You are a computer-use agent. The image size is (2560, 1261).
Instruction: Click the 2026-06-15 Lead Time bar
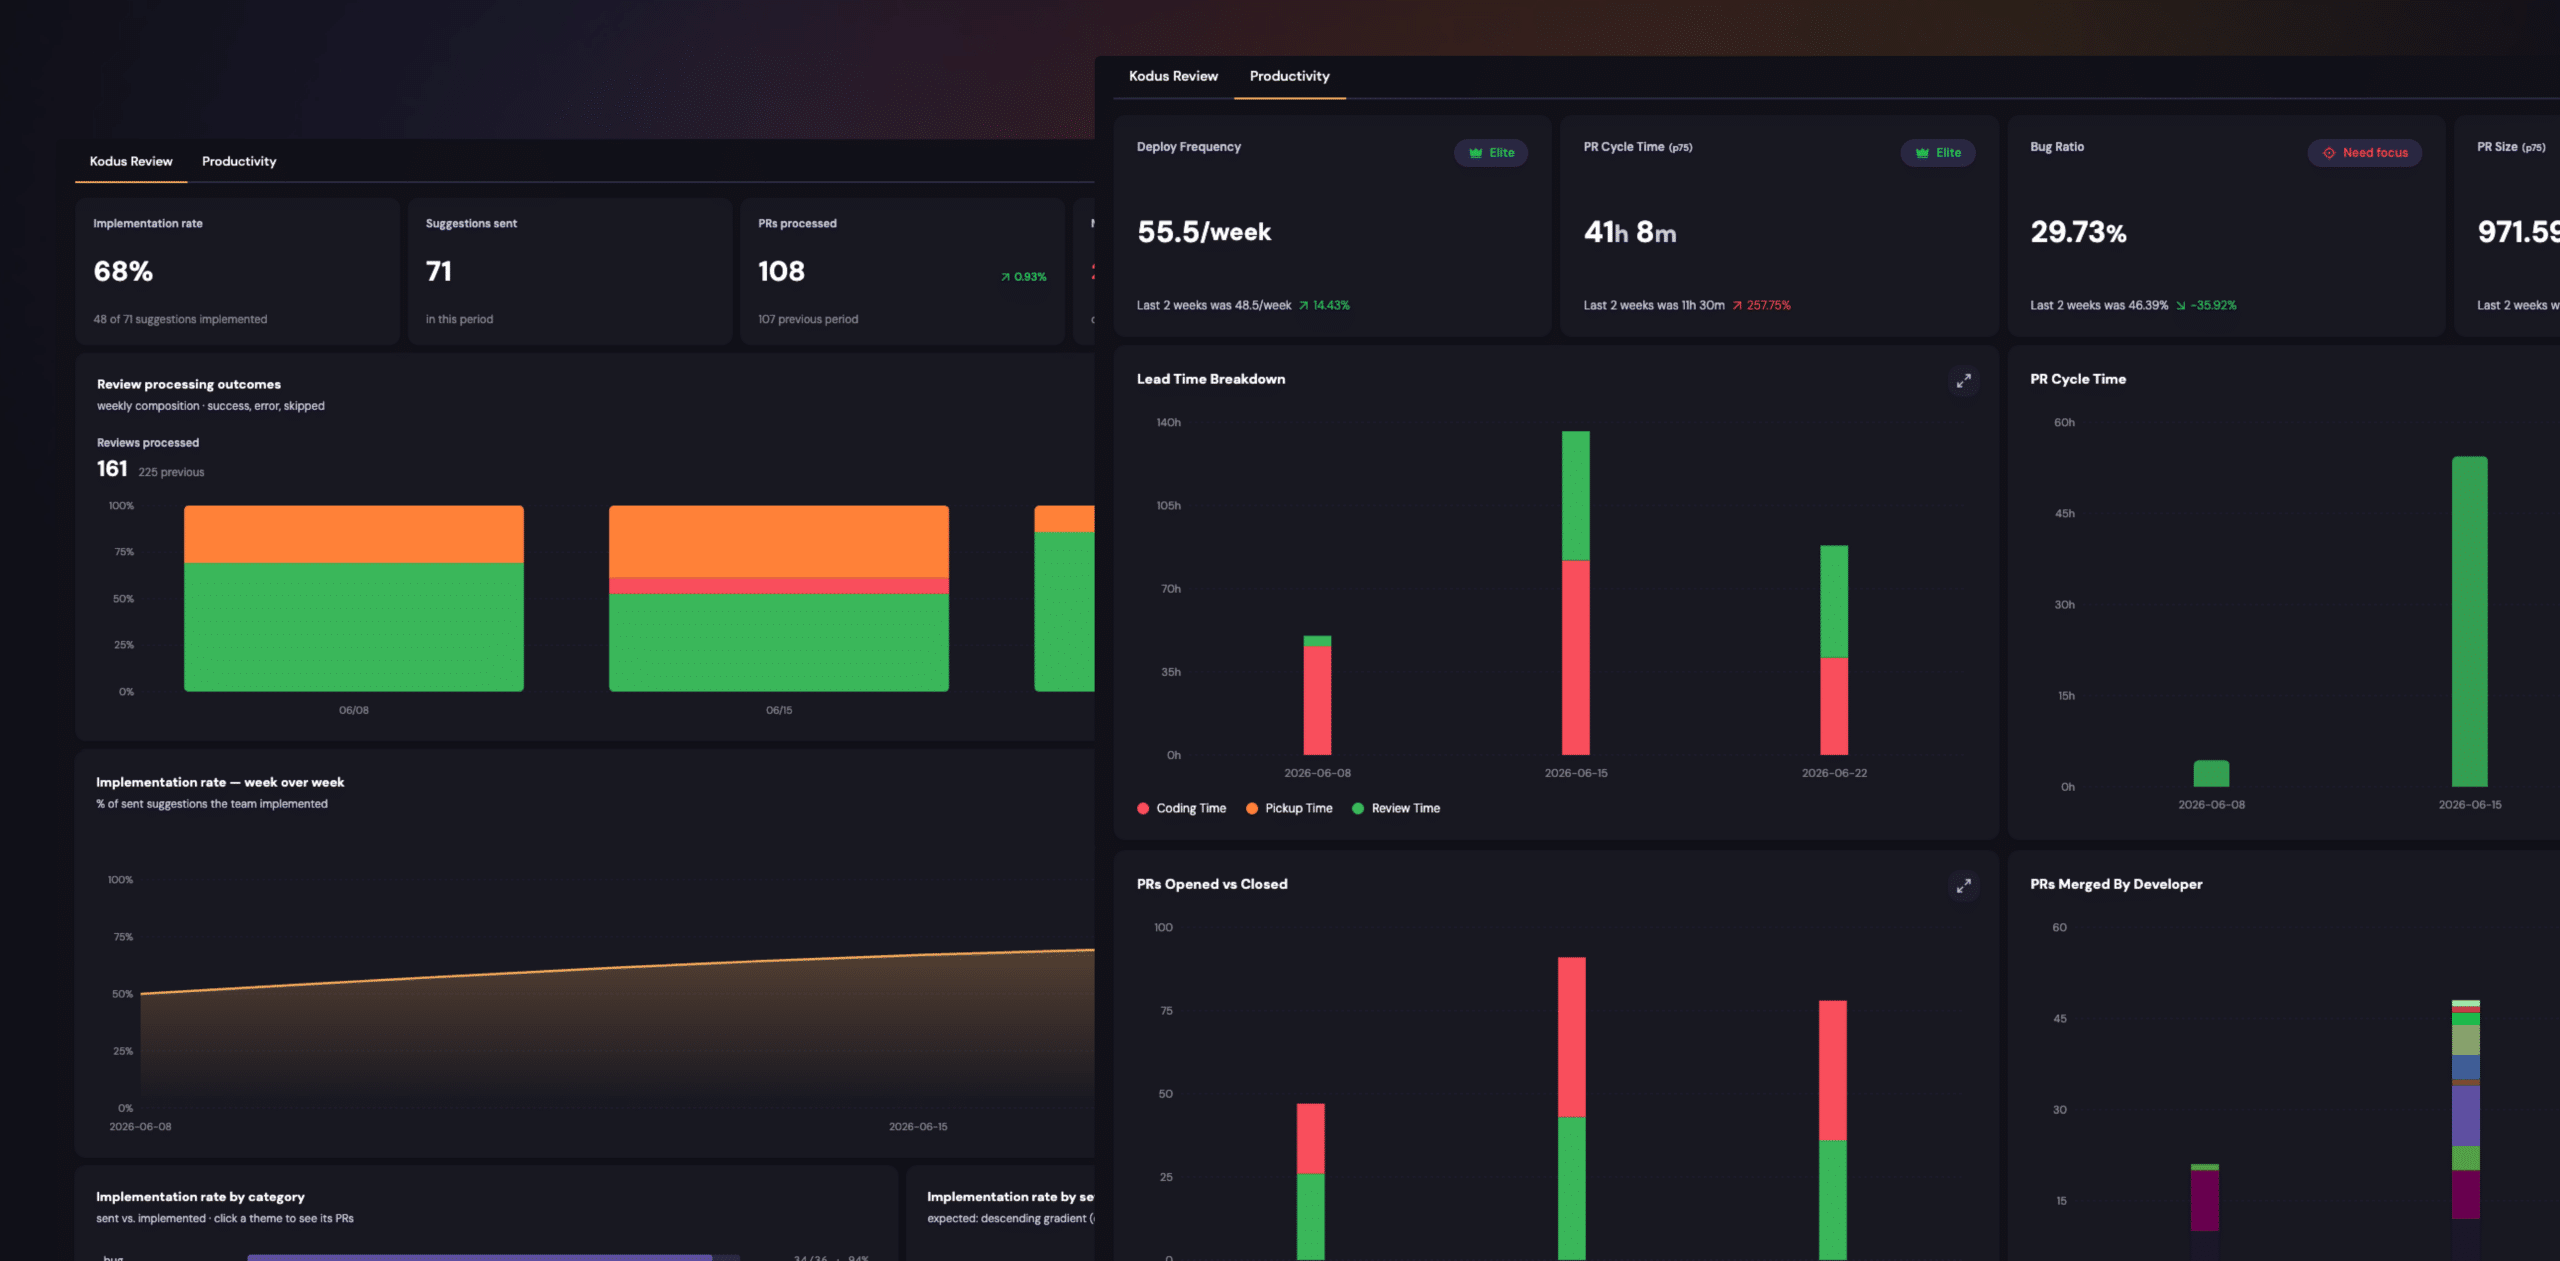point(1576,593)
